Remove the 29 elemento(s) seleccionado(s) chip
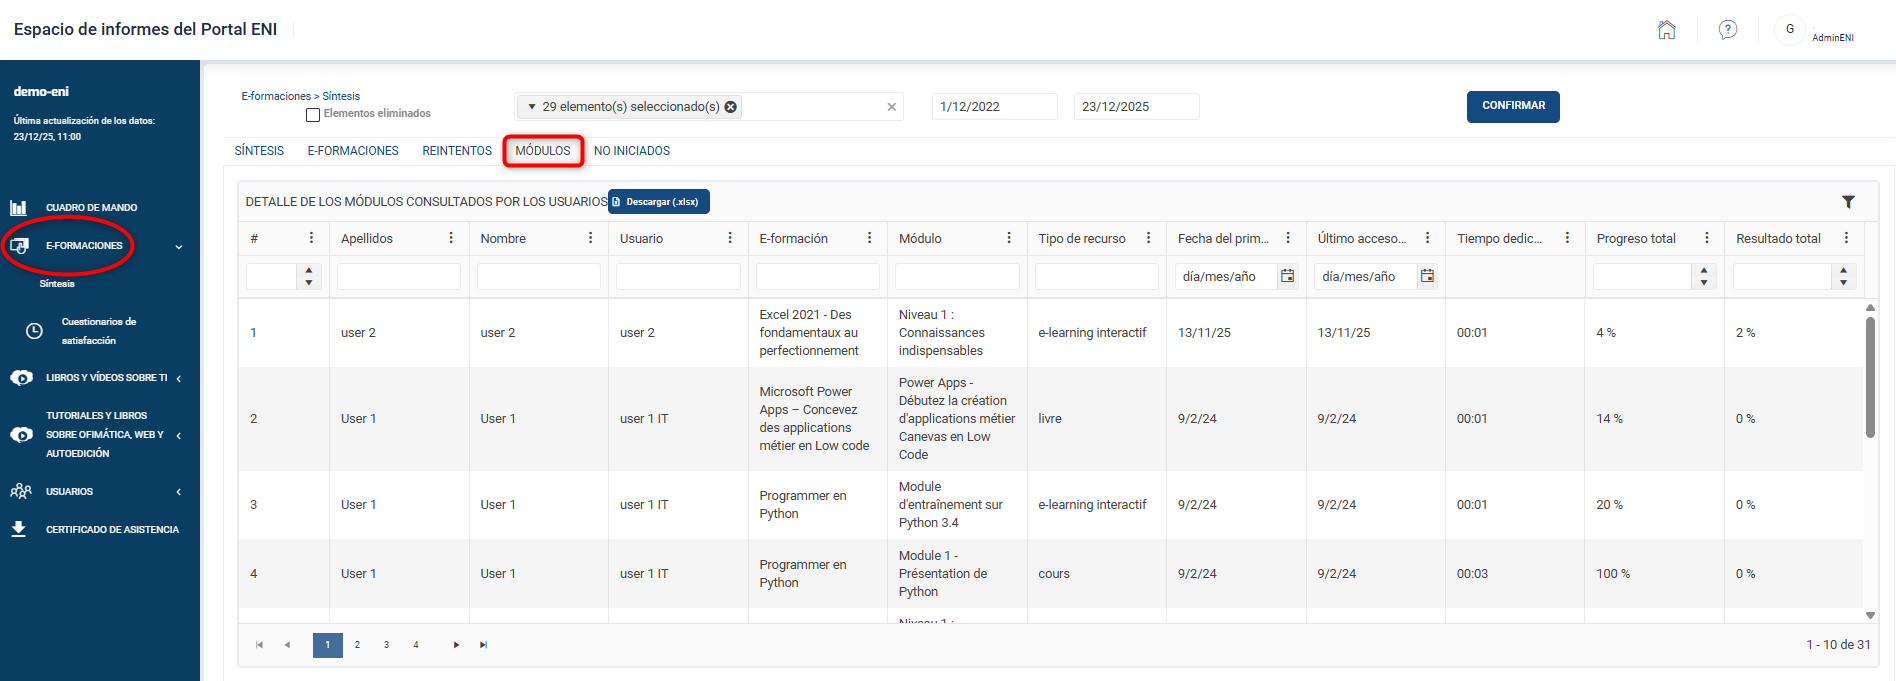Image resolution: width=1896 pixels, height=681 pixels. point(731,107)
